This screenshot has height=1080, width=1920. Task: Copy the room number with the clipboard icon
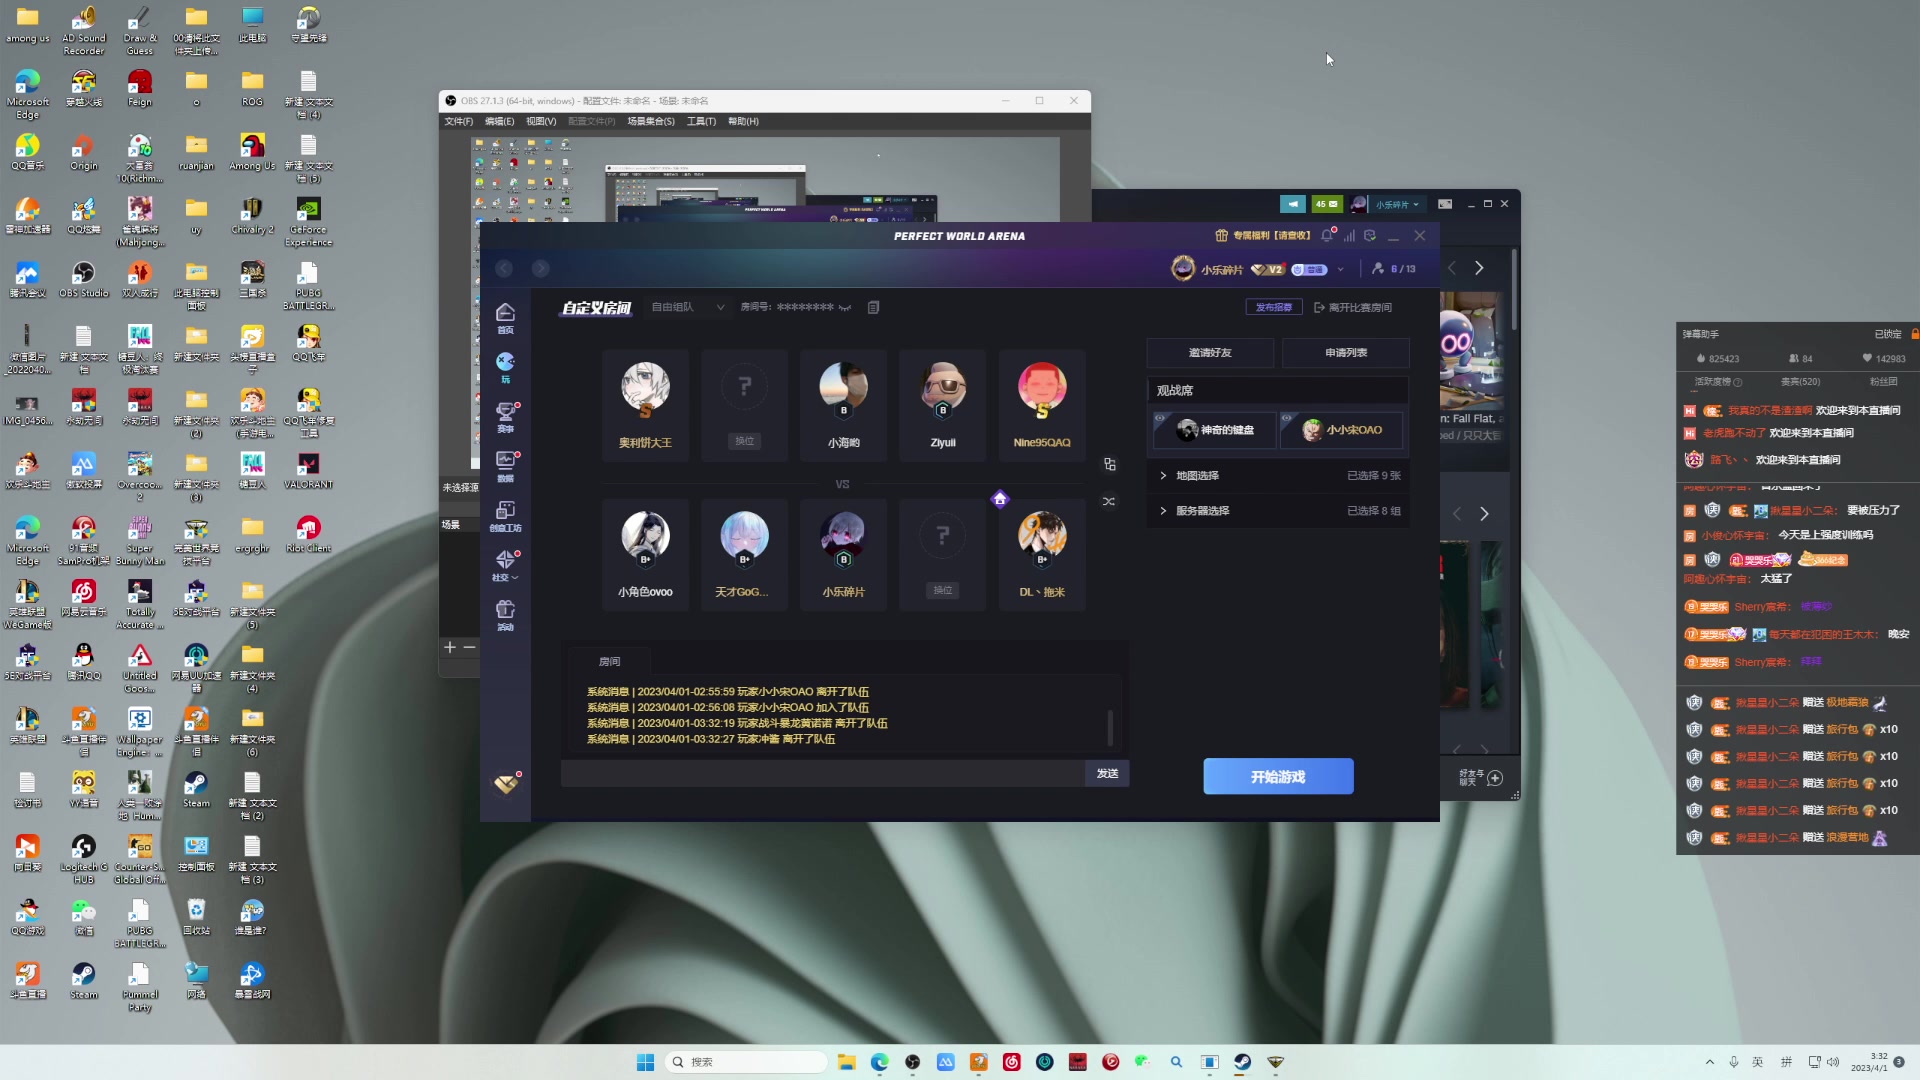pyautogui.click(x=873, y=307)
